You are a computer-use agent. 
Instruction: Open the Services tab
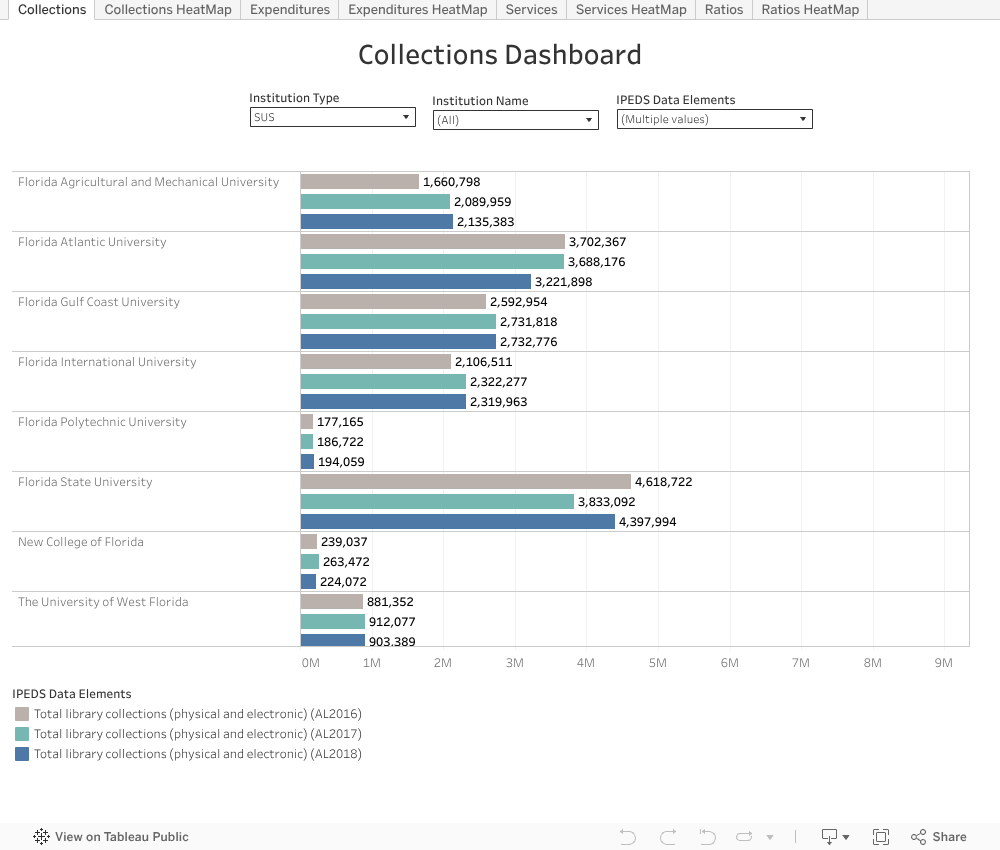click(x=531, y=10)
